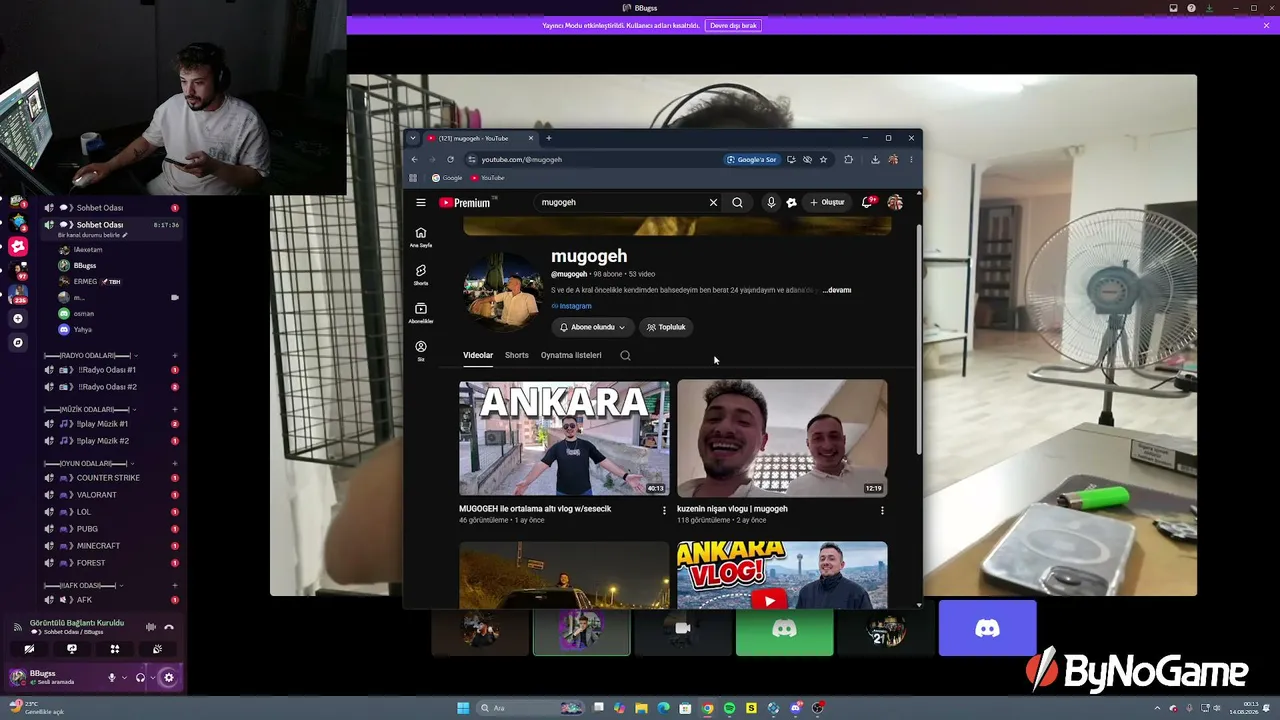Open Chrome extensions puzzle icon

[849, 159]
